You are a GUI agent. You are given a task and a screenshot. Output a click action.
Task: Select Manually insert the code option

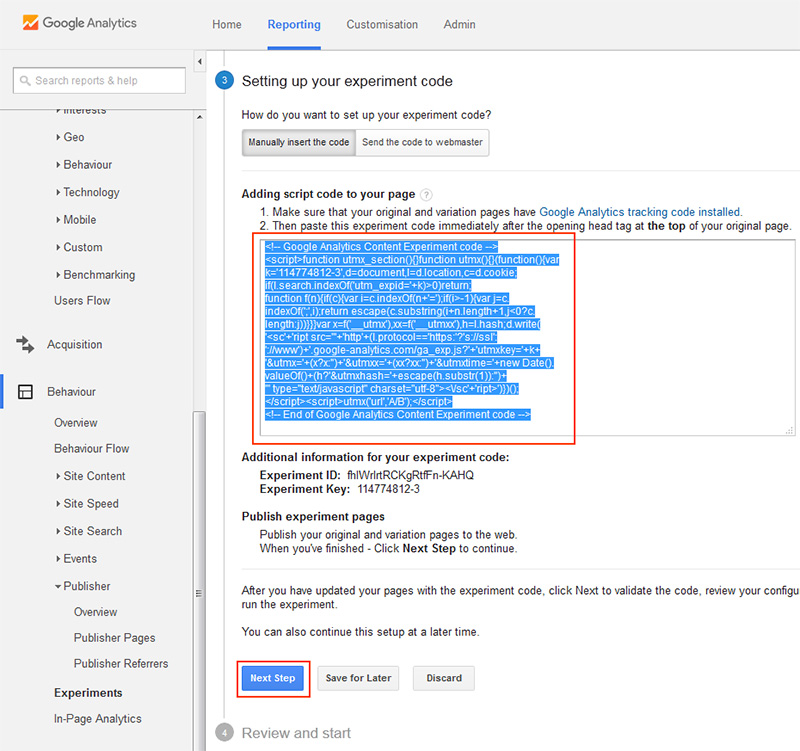pyautogui.click(x=298, y=142)
